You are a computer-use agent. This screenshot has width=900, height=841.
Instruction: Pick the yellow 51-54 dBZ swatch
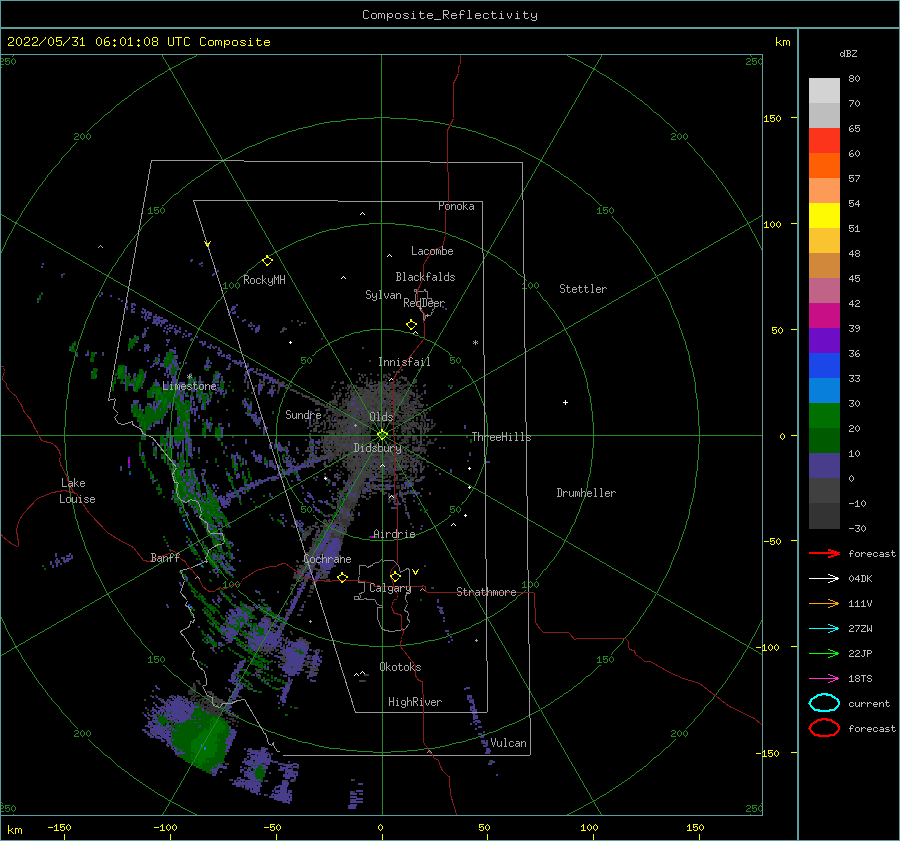[824, 215]
